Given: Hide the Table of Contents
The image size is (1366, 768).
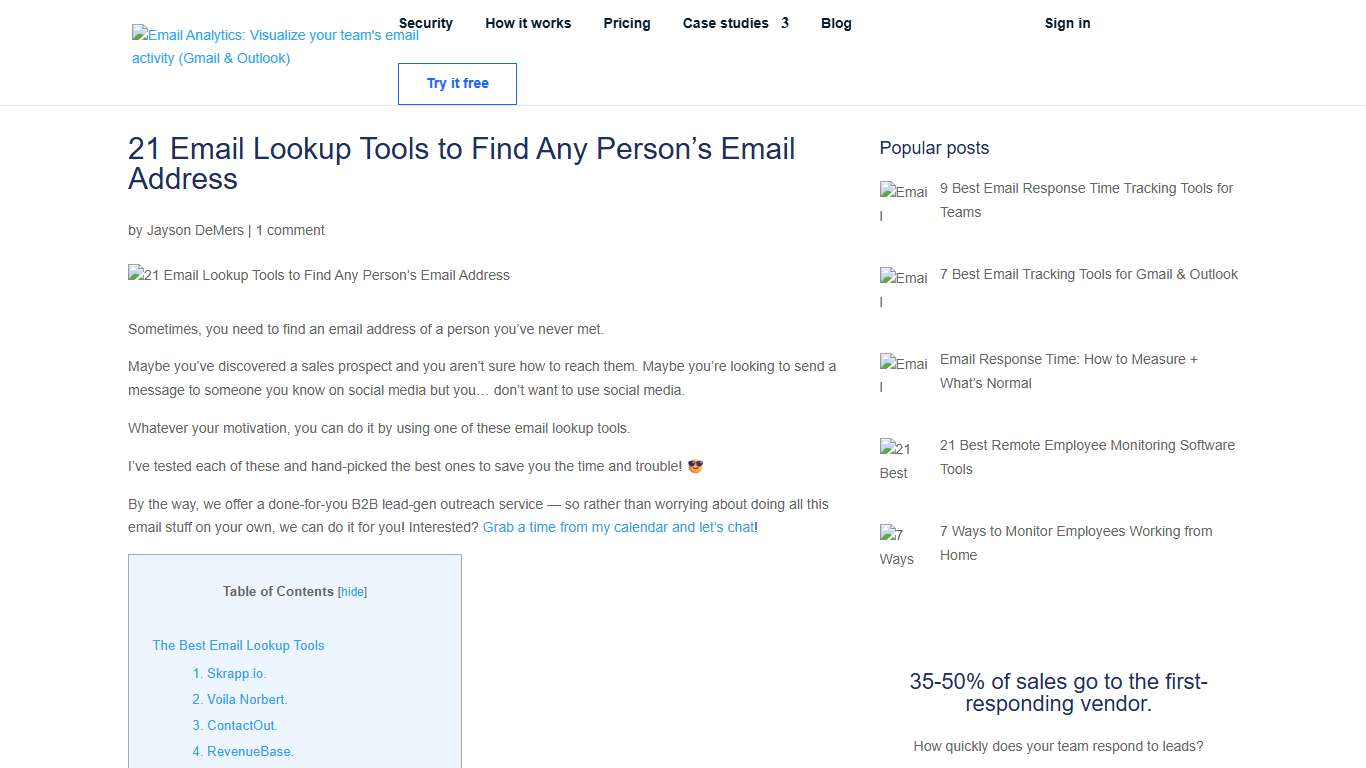Looking at the screenshot, I should coord(352,591).
